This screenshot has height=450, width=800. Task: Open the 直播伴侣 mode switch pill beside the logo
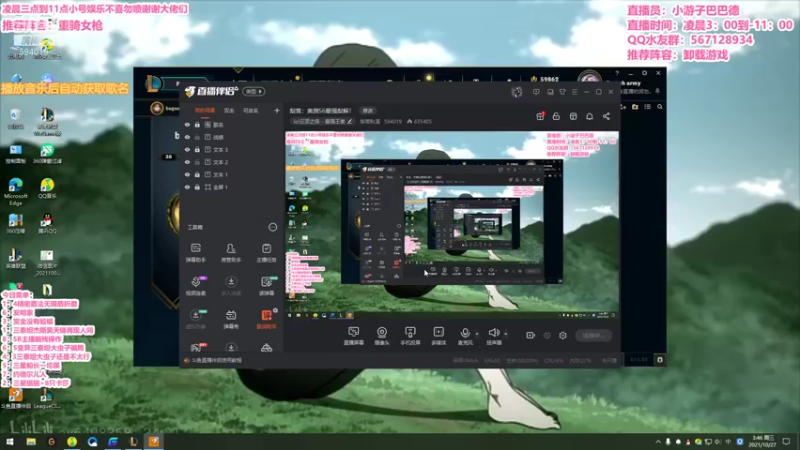254,91
